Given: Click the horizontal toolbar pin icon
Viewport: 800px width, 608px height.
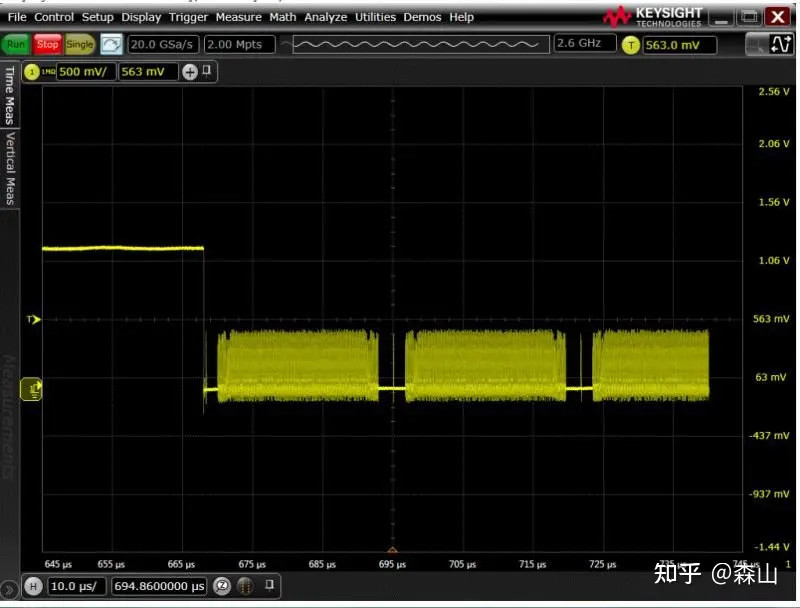Looking at the screenshot, I should (270, 585).
